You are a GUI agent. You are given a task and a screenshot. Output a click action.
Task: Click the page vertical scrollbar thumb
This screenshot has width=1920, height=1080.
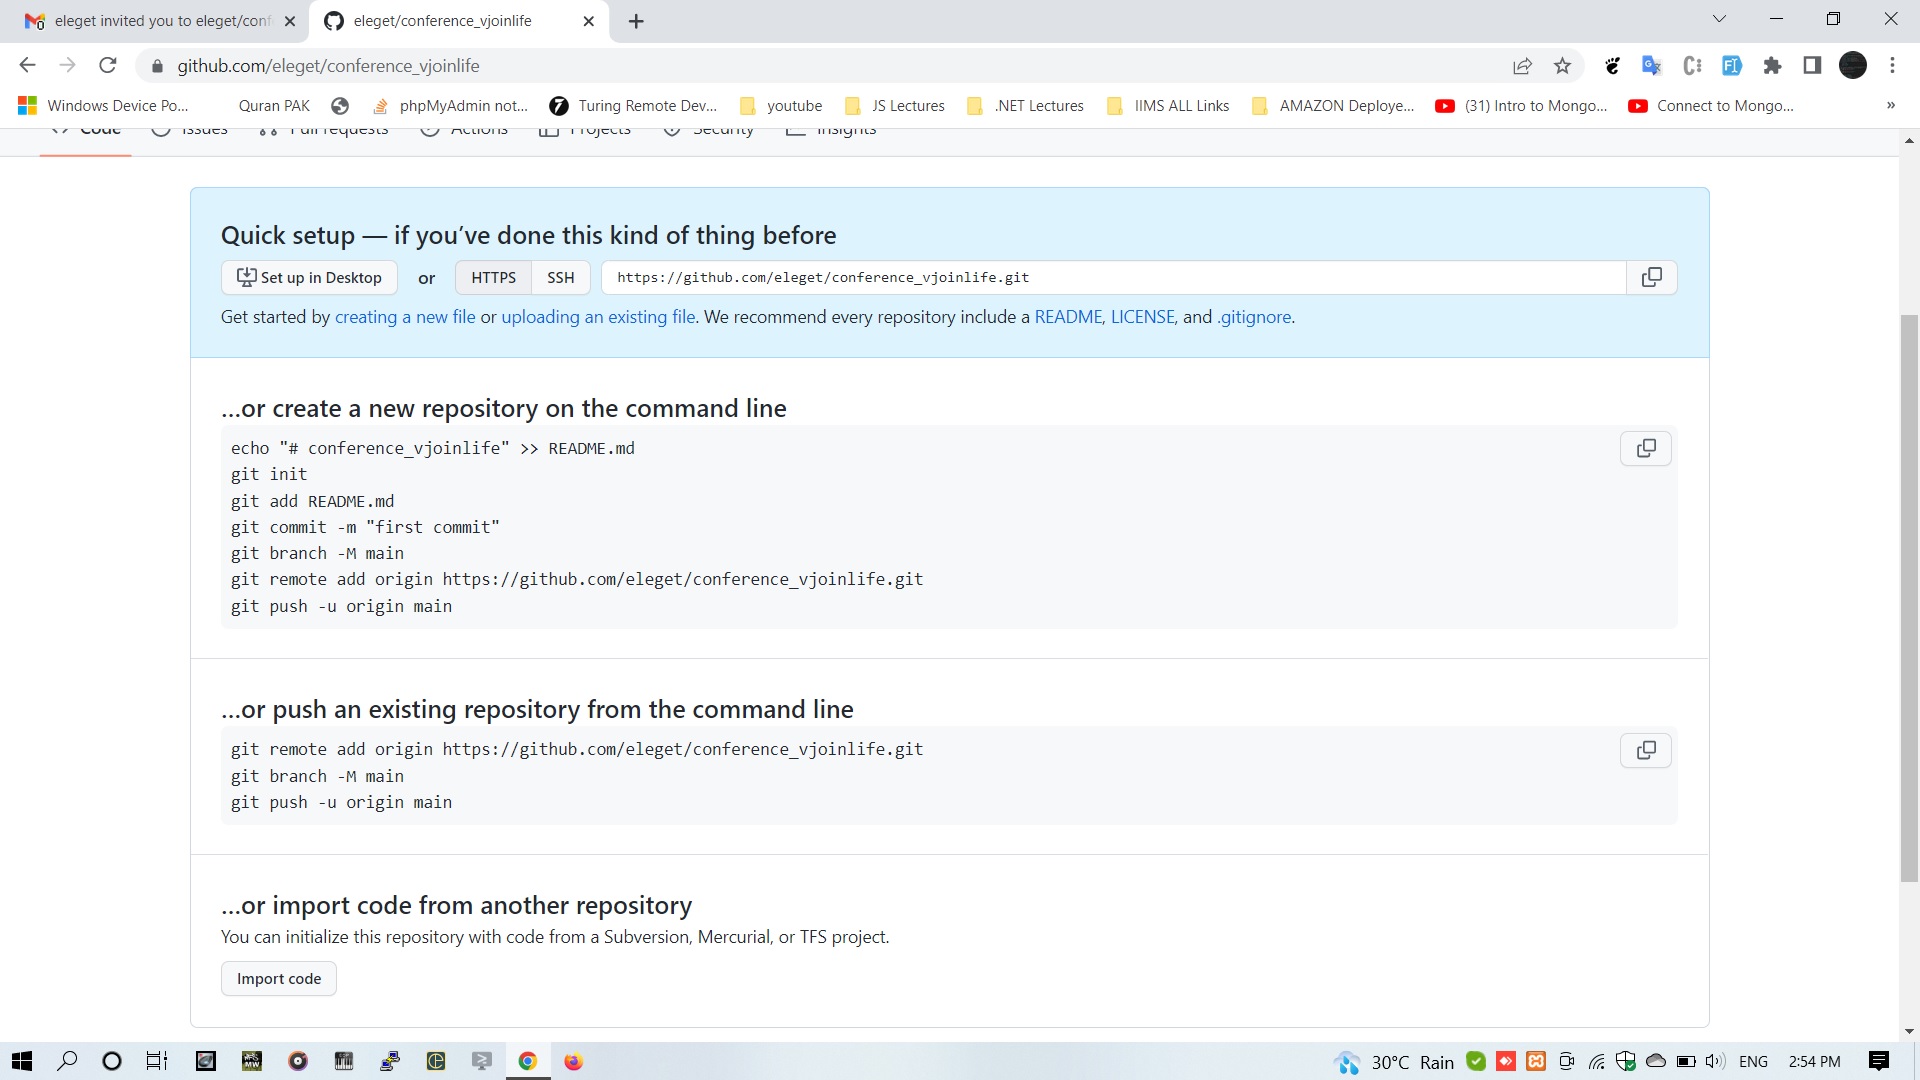tap(1909, 600)
